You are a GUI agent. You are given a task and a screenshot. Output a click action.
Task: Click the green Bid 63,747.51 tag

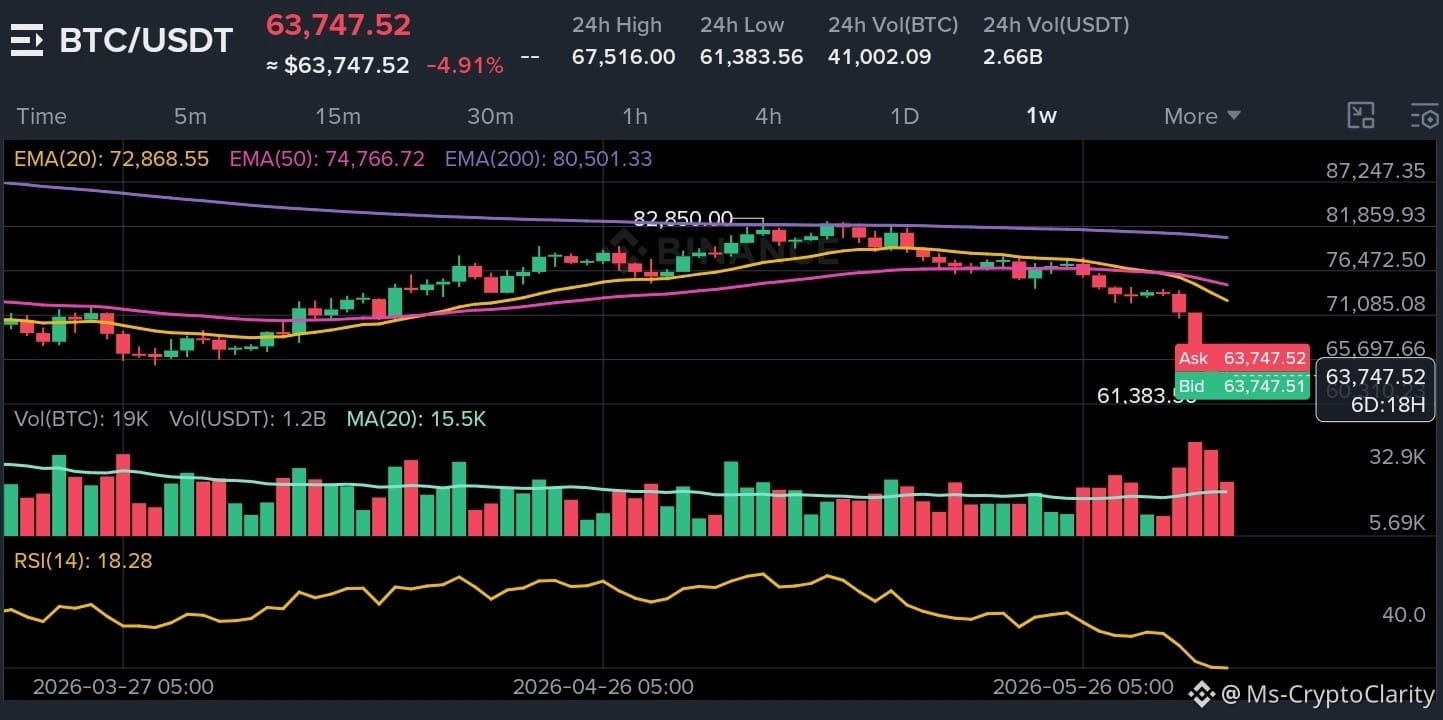point(1242,386)
